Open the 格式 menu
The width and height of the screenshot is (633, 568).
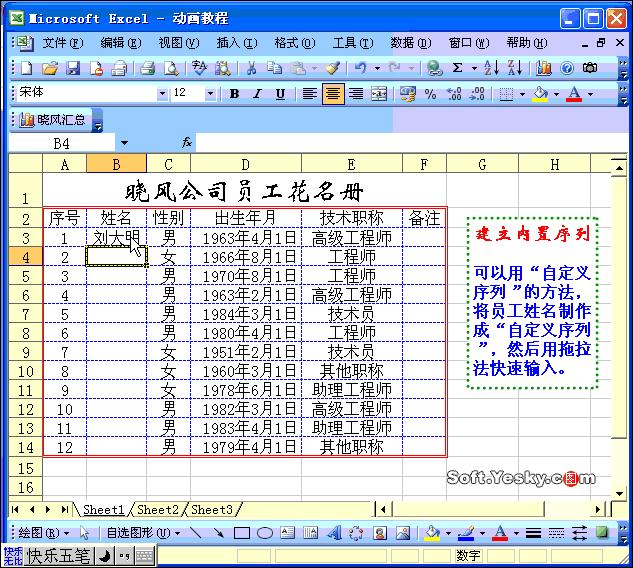(x=295, y=43)
